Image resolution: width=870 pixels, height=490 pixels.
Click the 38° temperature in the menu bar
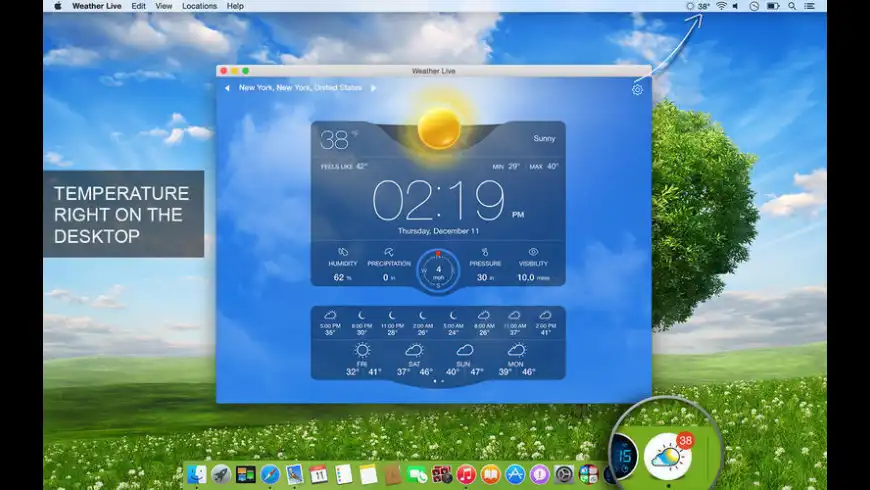point(704,6)
